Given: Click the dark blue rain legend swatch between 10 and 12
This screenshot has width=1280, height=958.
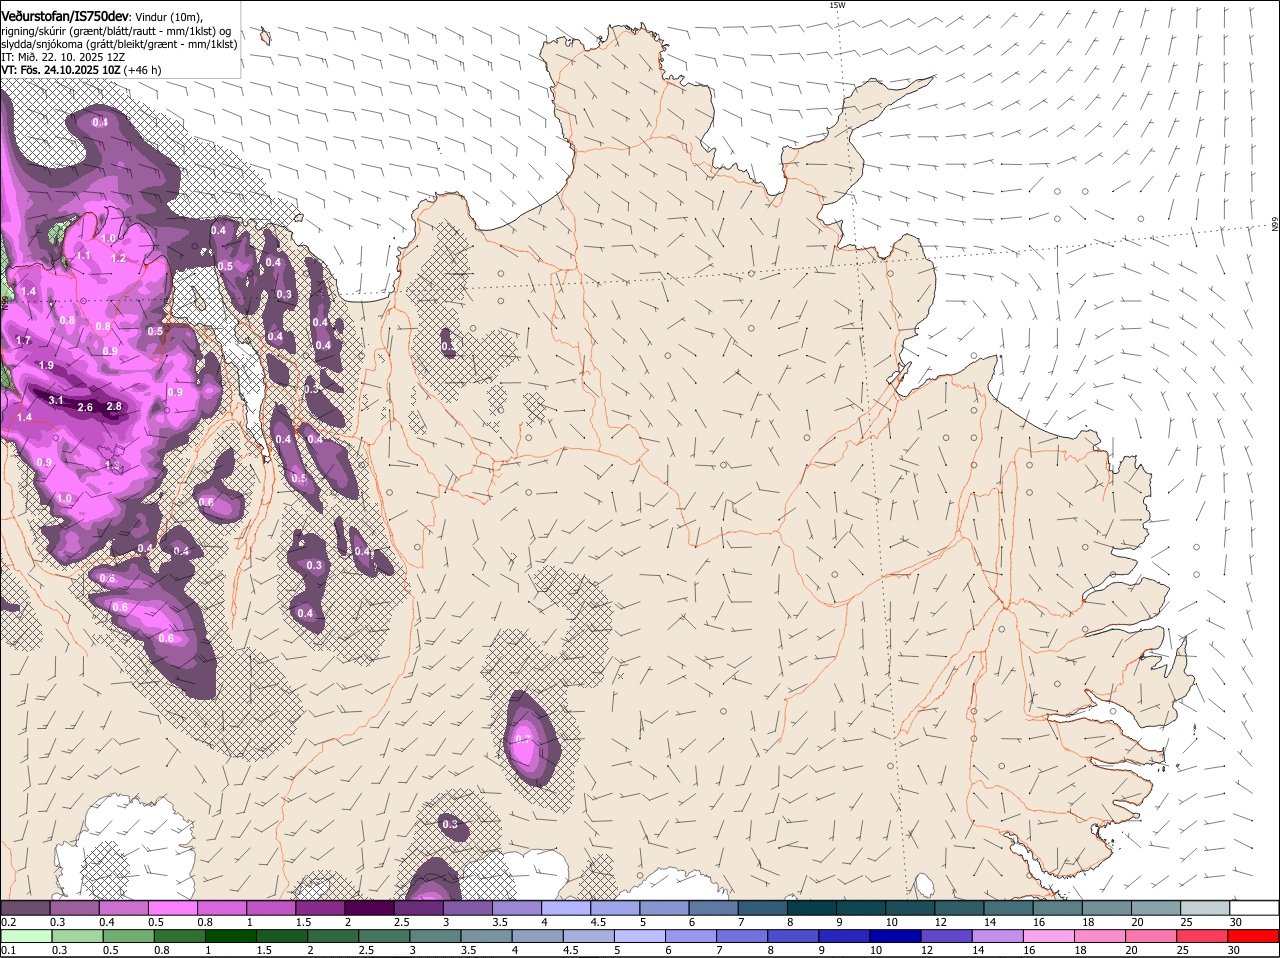Looking at the screenshot, I should [897, 936].
